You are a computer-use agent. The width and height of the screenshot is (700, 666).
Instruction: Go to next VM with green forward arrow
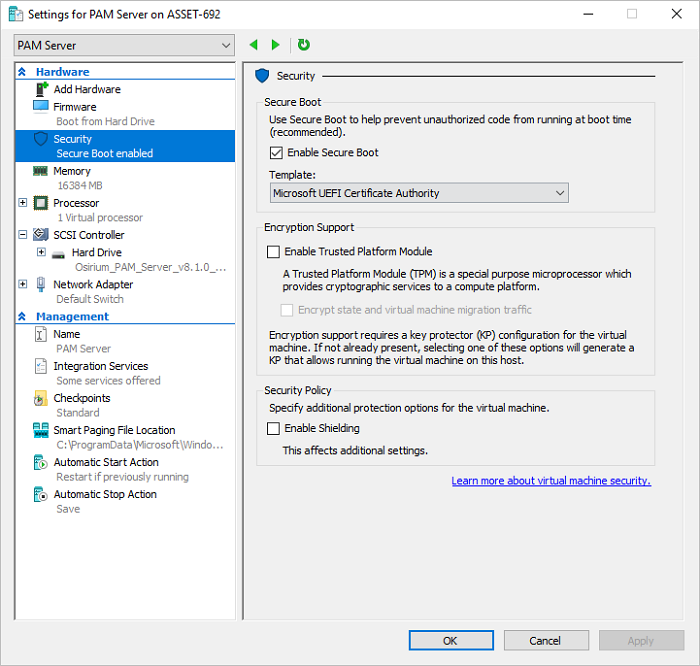[275, 45]
